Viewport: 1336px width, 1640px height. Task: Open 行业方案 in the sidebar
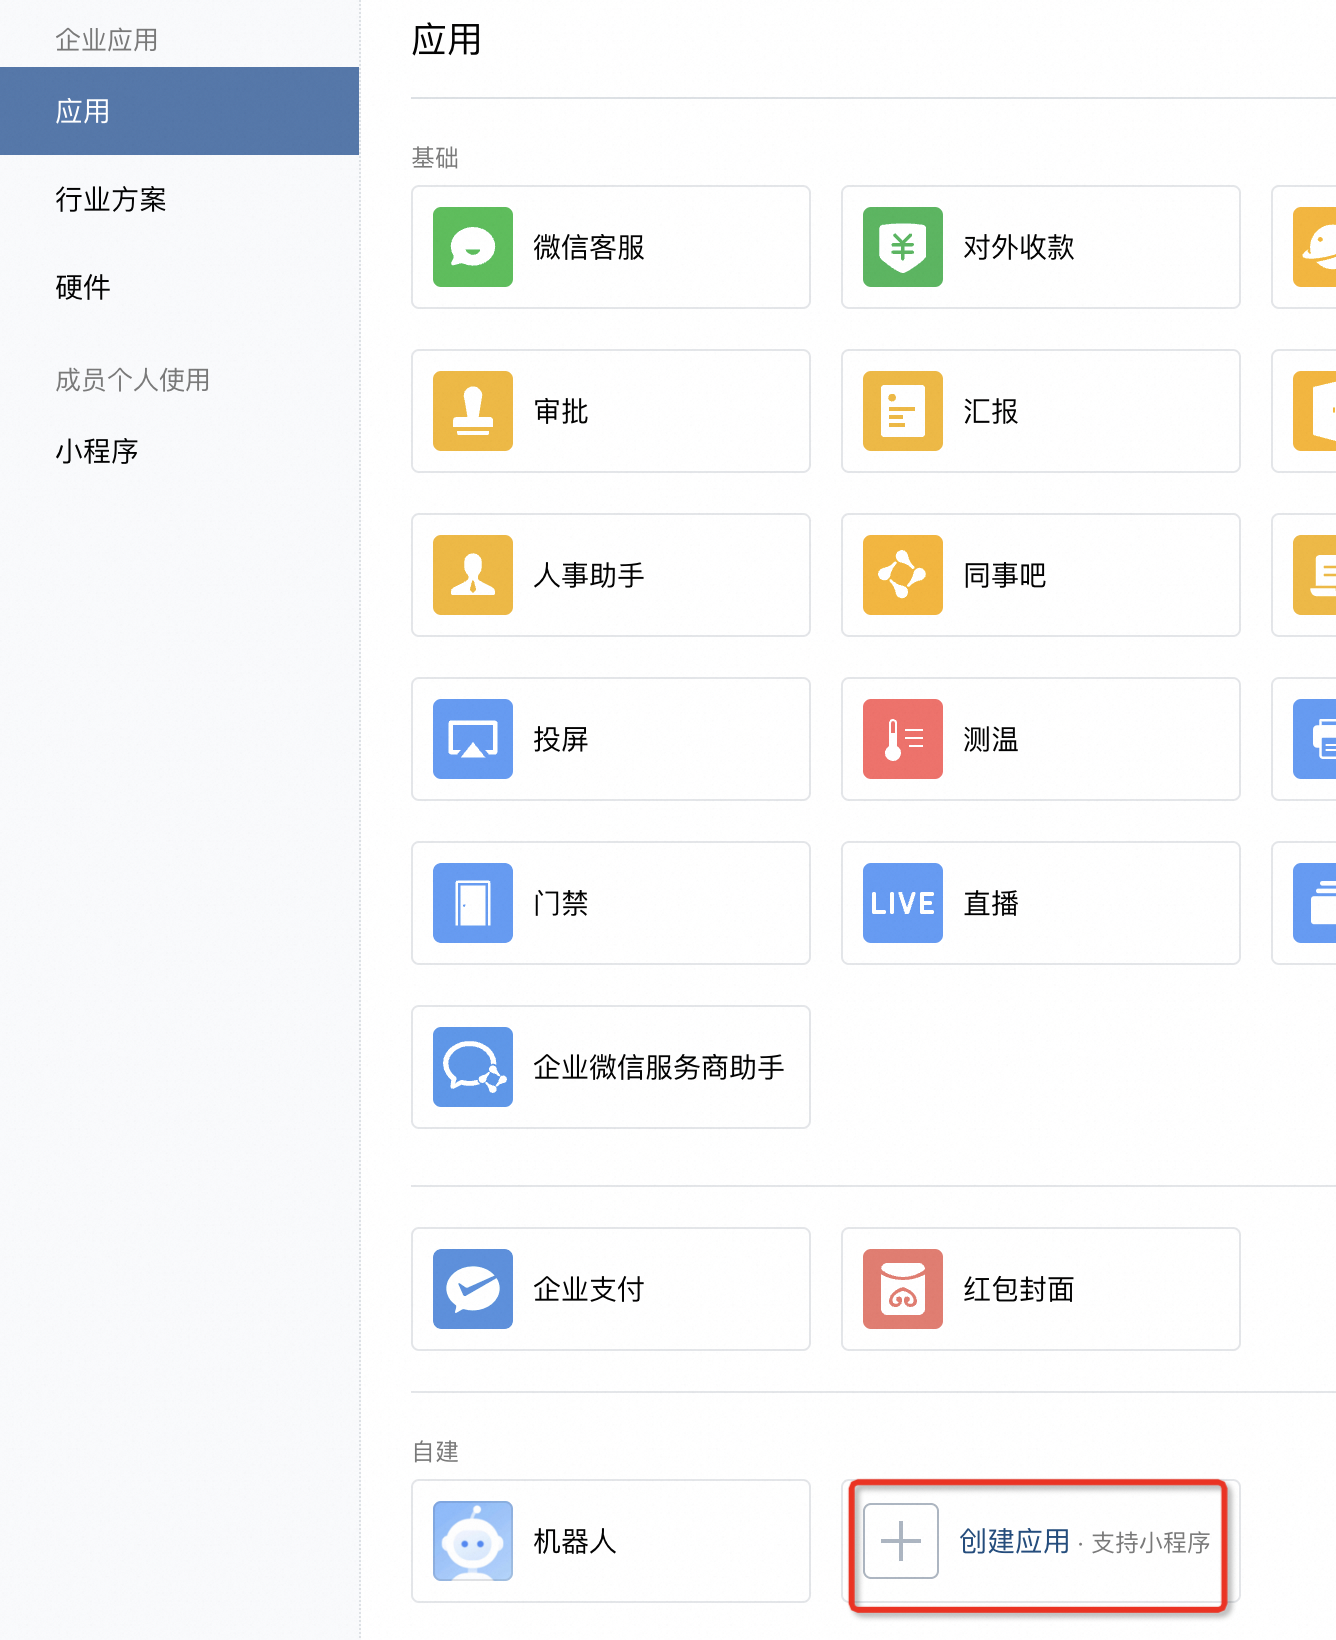coord(111,199)
